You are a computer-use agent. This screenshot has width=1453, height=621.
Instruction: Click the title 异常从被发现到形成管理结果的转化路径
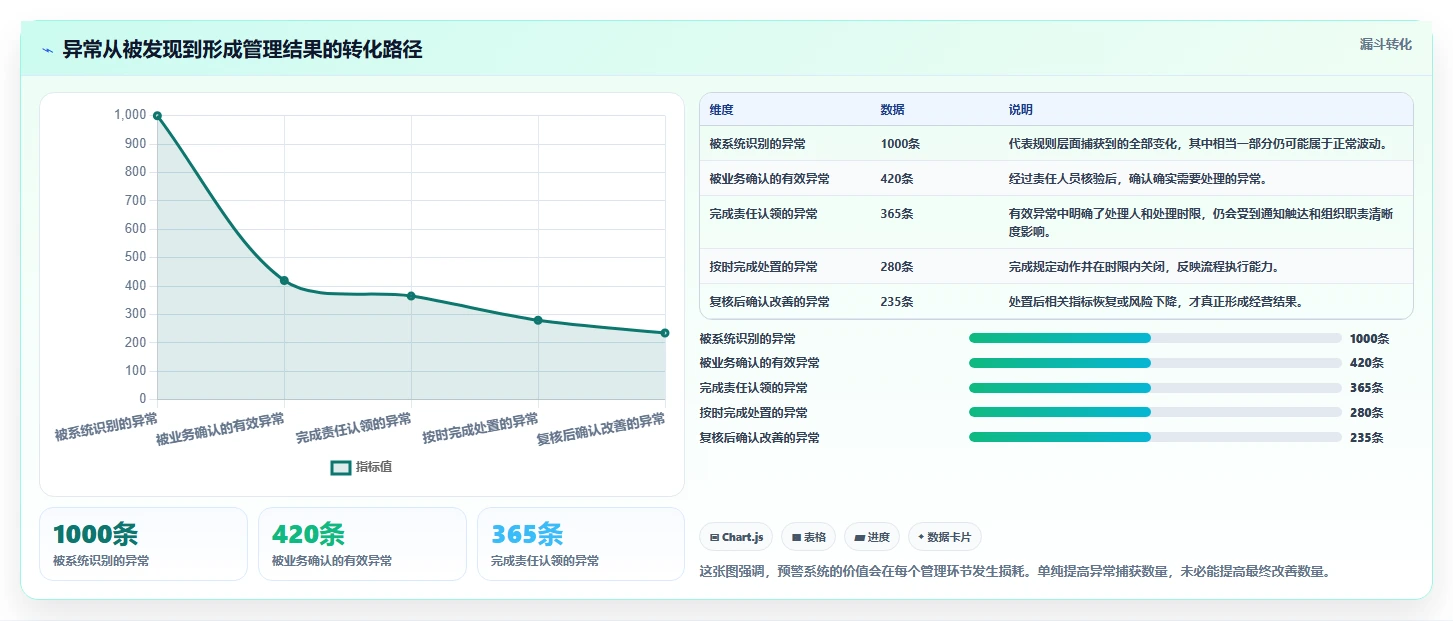242,50
